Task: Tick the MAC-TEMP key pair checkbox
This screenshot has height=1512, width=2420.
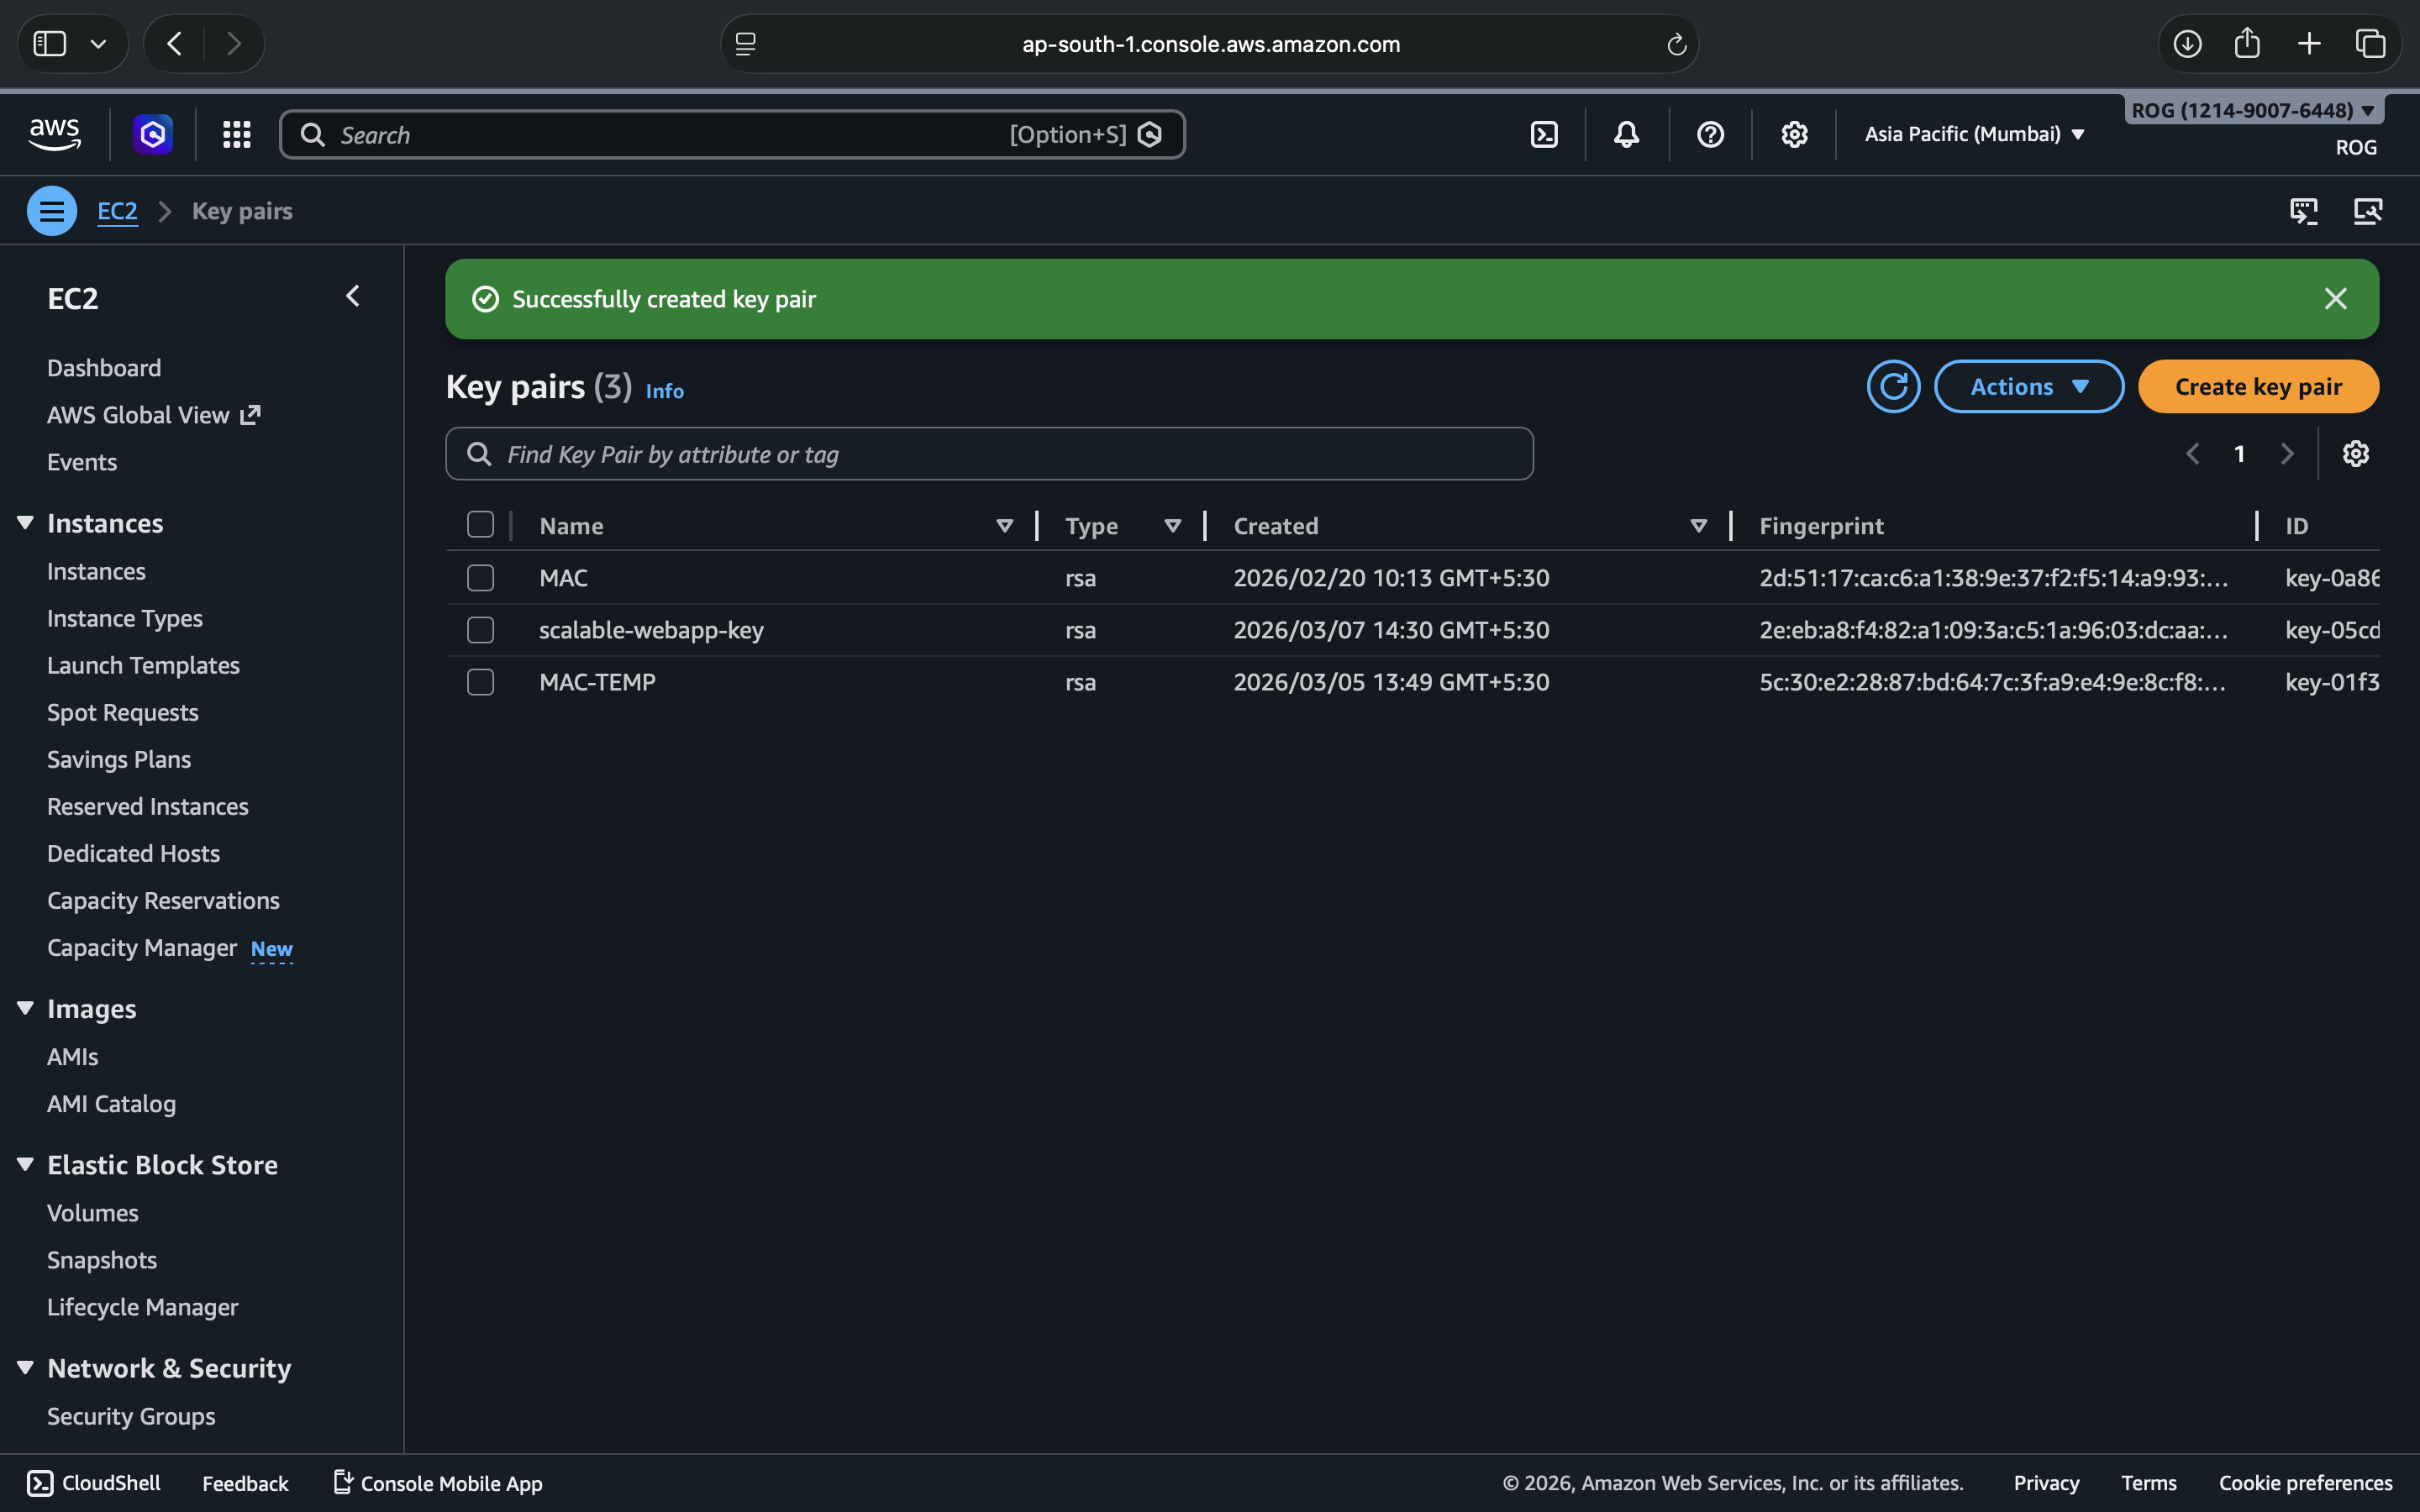Action: [480, 682]
